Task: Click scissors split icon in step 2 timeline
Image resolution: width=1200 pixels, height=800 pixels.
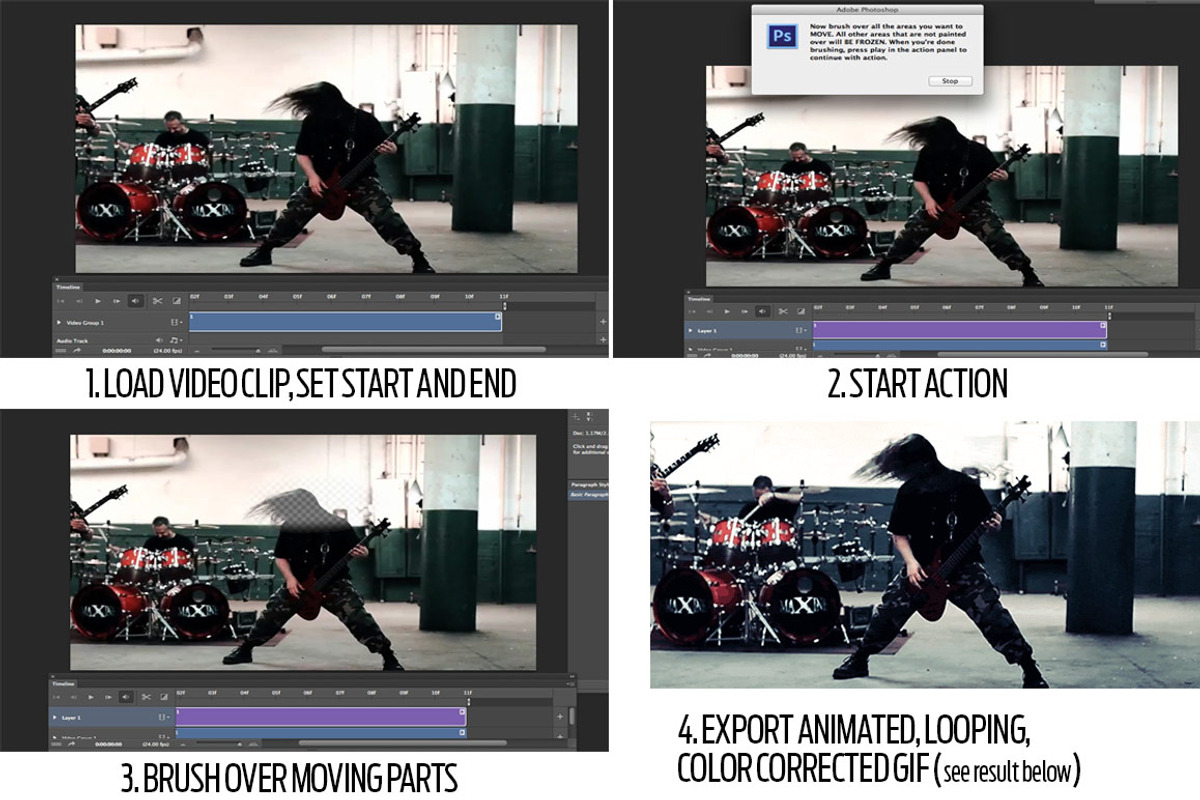Action: coord(782,311)
